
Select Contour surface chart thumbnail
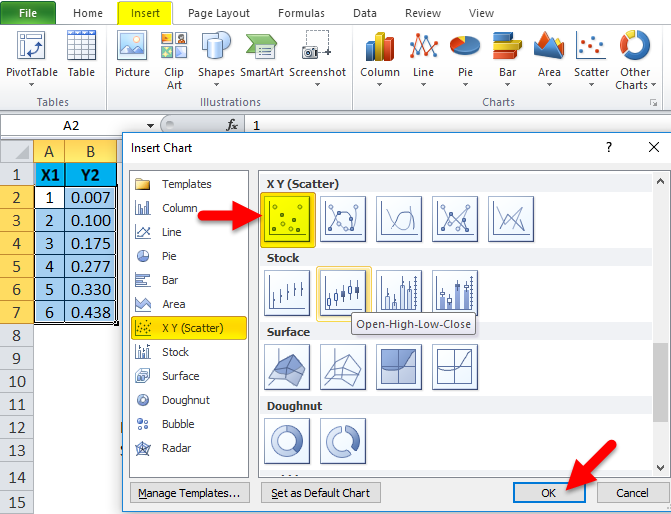399,367
